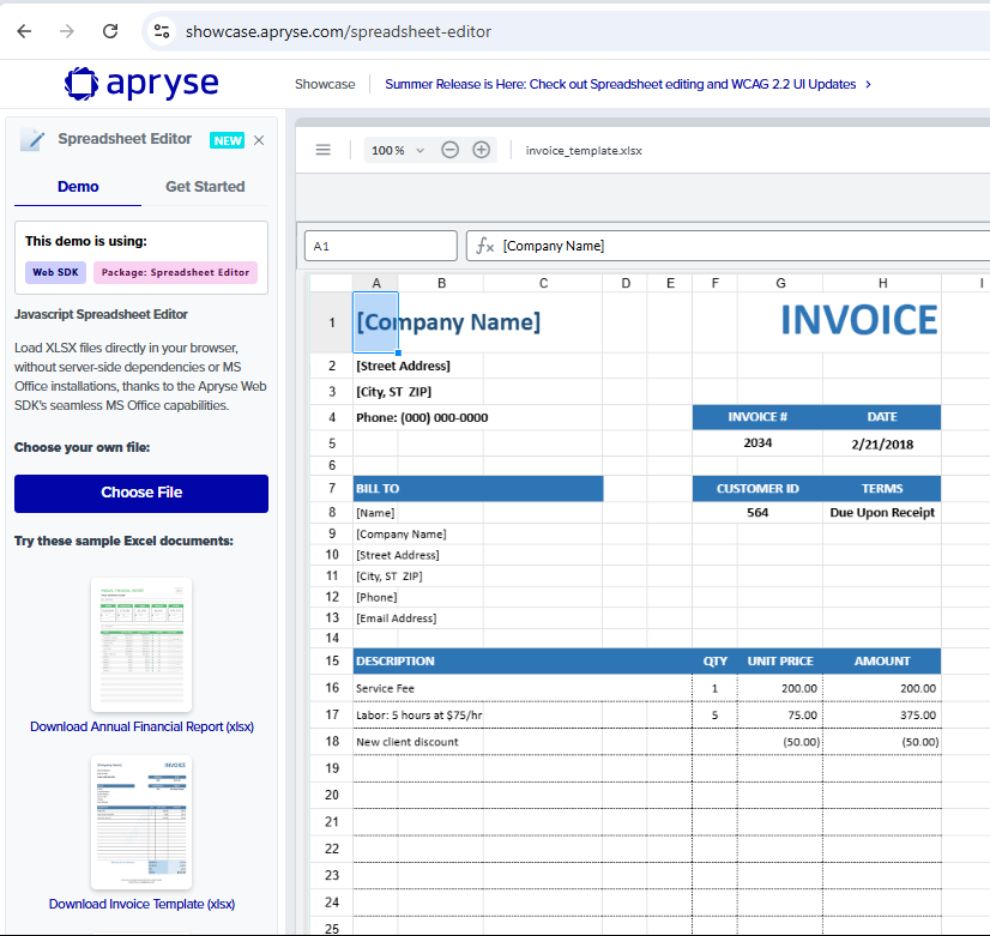Close the Spreadsheet Editor panel
Image resolution: width=990 pixels, height=936 pixels.
pyautogui.click(x=259, y=140)
